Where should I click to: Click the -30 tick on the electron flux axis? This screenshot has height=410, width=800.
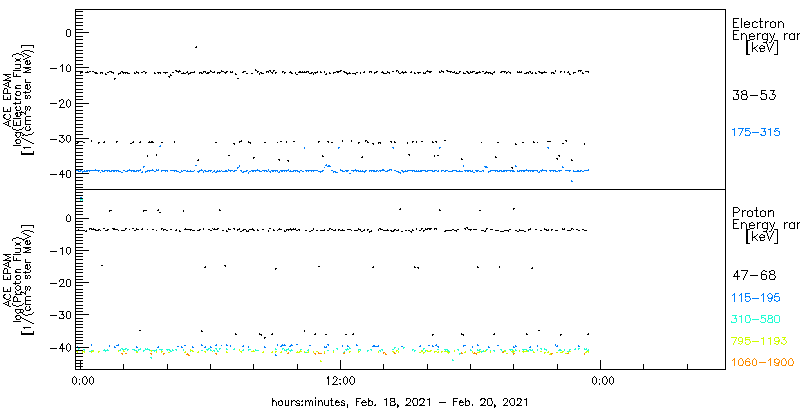coord(62,139)
